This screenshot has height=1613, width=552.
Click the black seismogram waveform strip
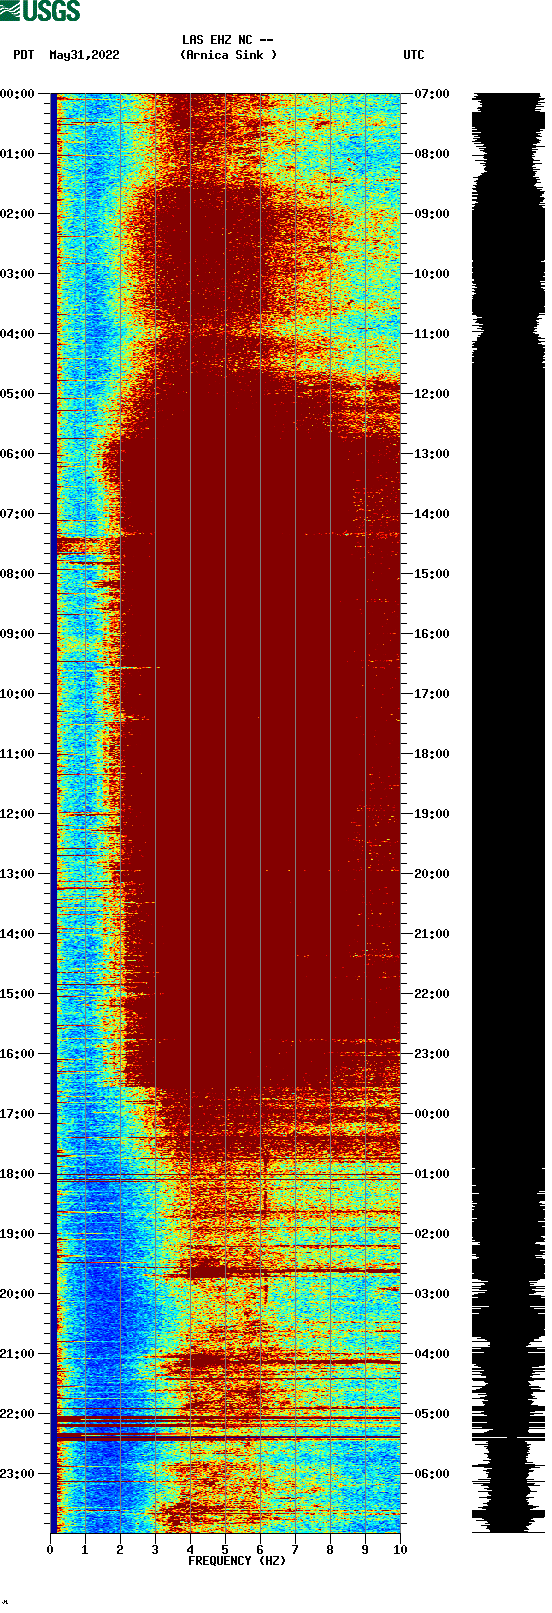(x=508, y=813)
